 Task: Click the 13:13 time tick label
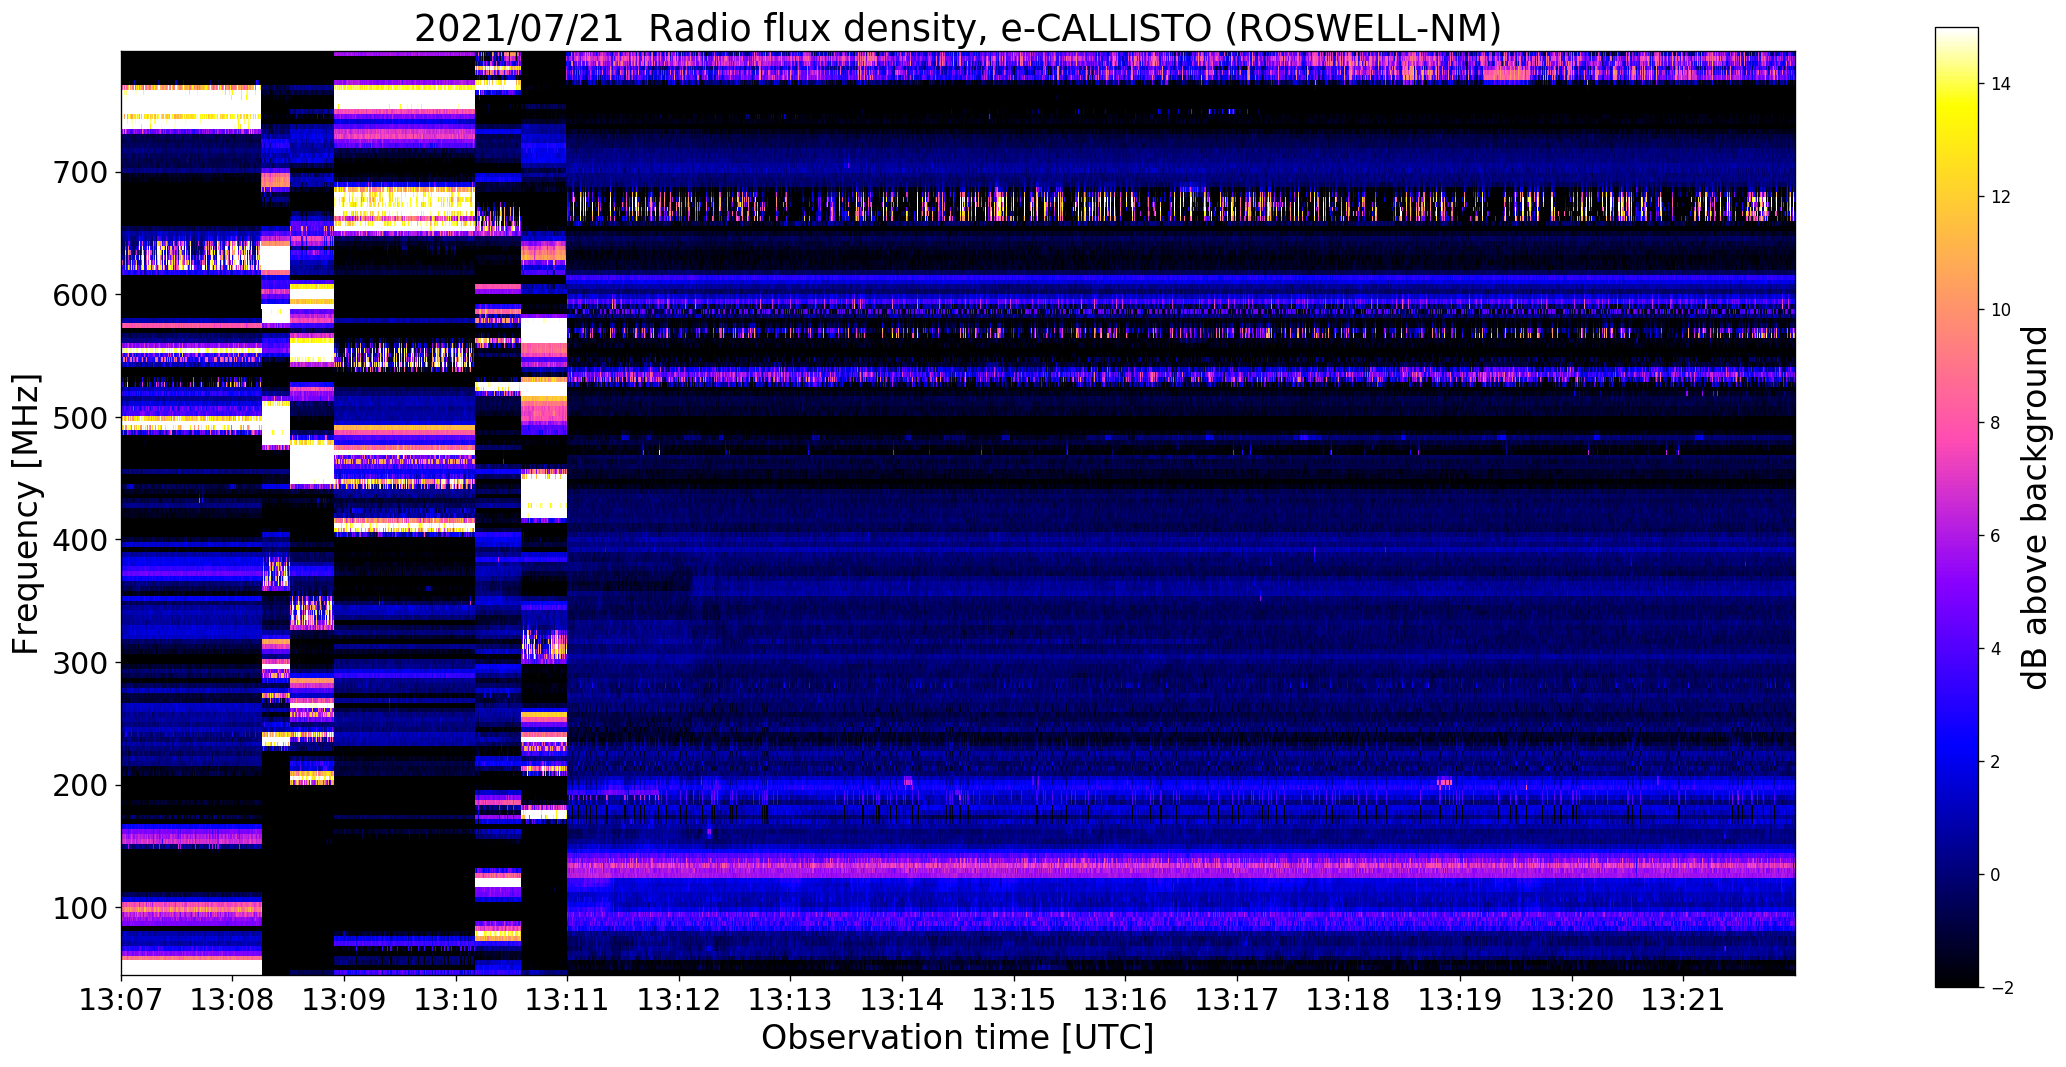pos(790,1000)
